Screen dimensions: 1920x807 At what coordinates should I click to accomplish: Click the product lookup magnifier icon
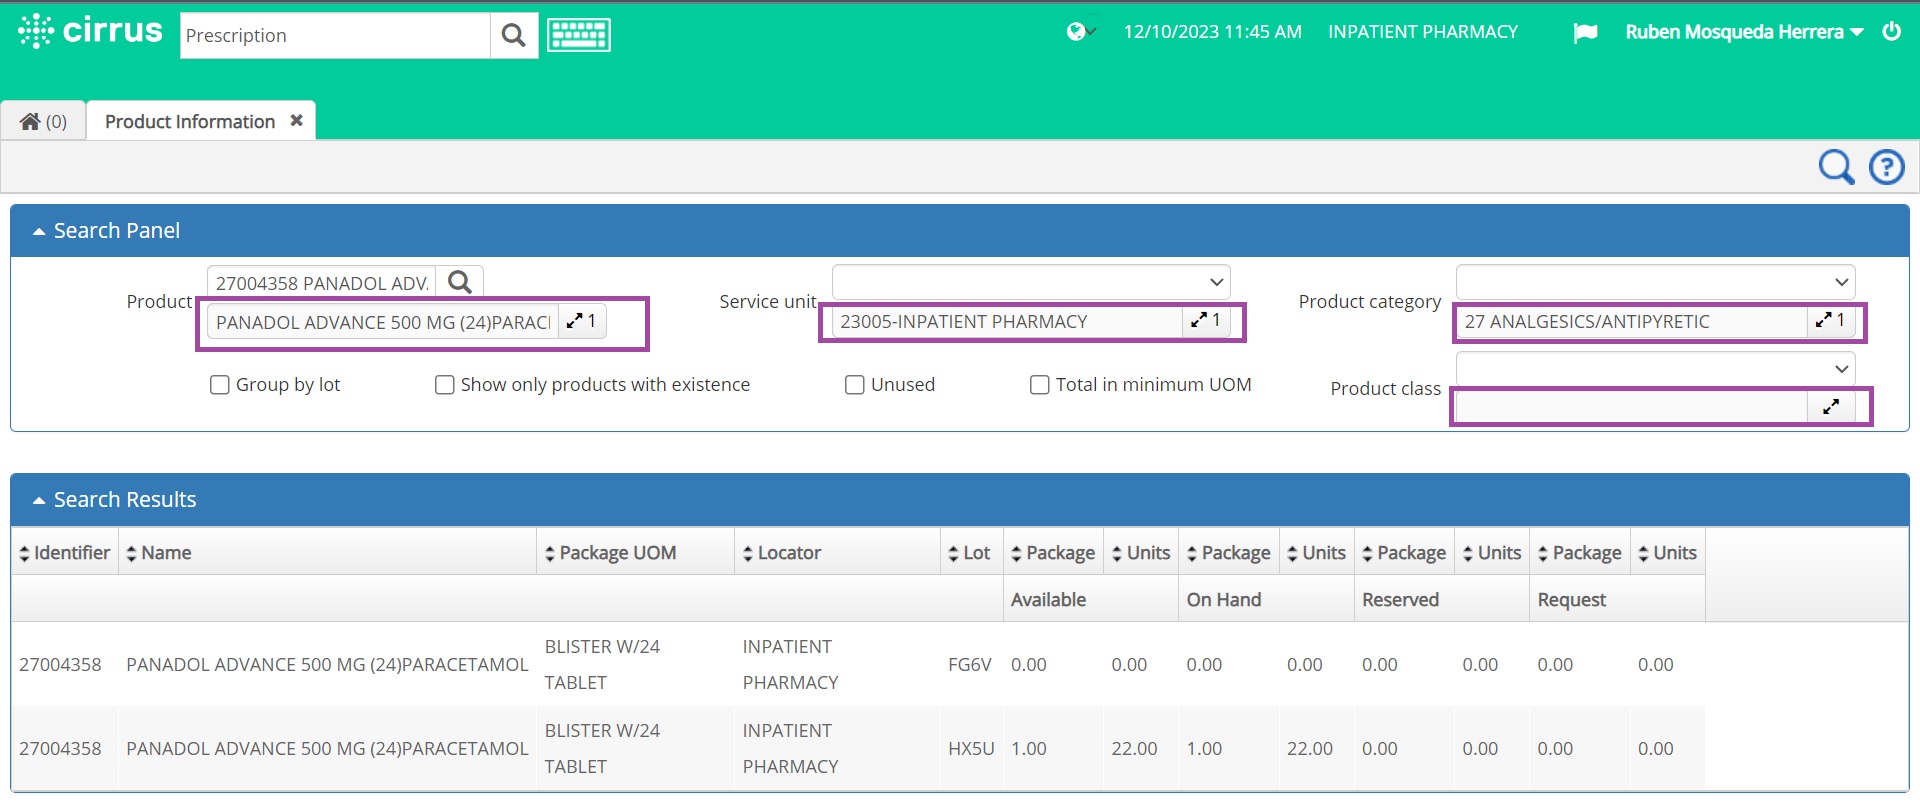pyautogui.click(x=460, y=283)
